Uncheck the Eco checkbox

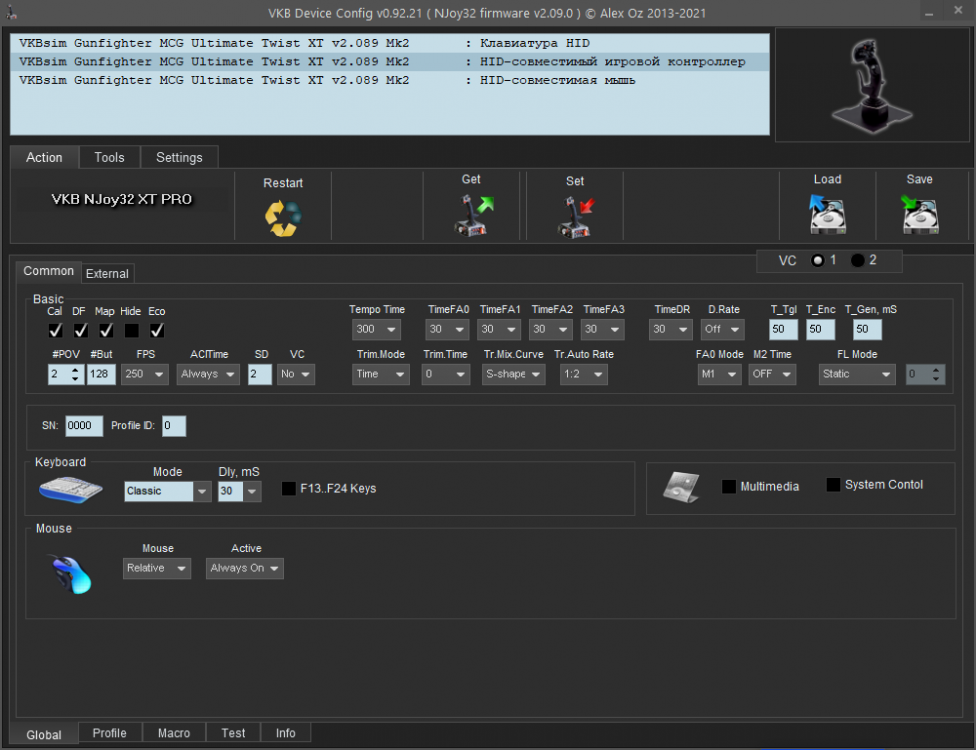click(x=156, y=329)
